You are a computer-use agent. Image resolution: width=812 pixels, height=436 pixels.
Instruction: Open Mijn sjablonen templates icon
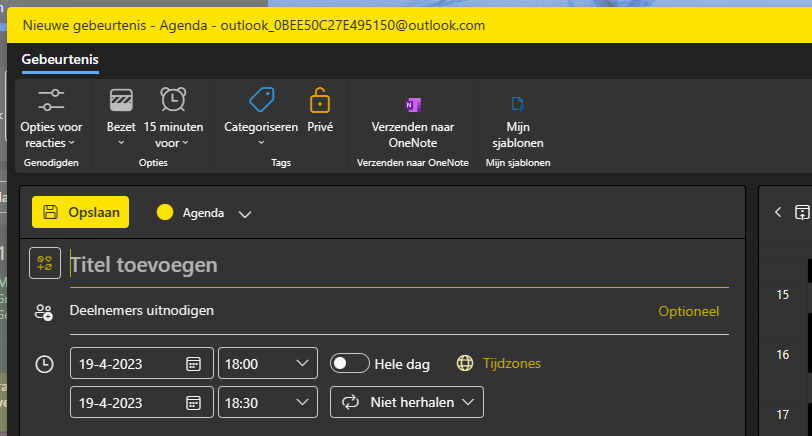coord(517,104)
